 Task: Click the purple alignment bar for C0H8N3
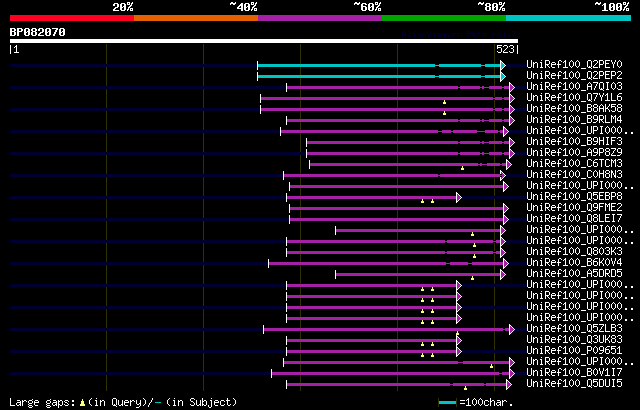pyautogui.click(x=392, y=175)
